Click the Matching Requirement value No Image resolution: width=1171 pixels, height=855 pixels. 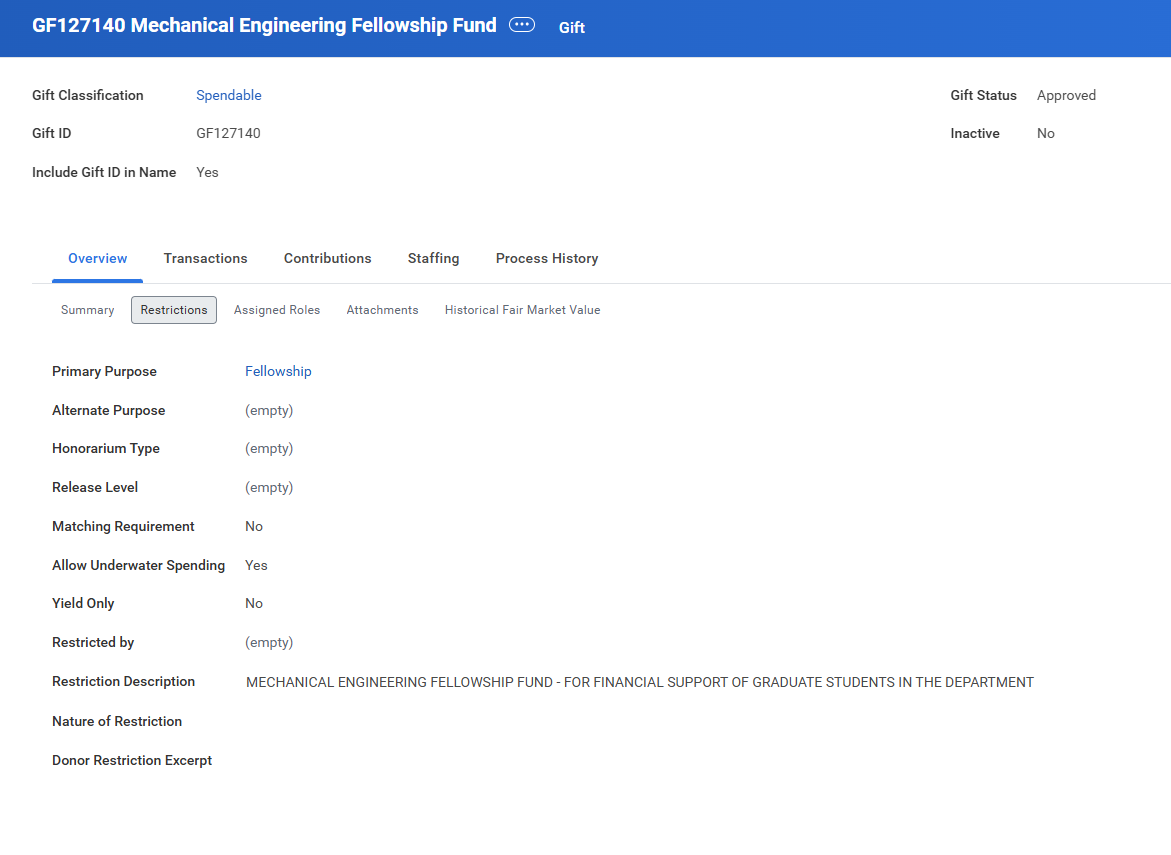254,526
